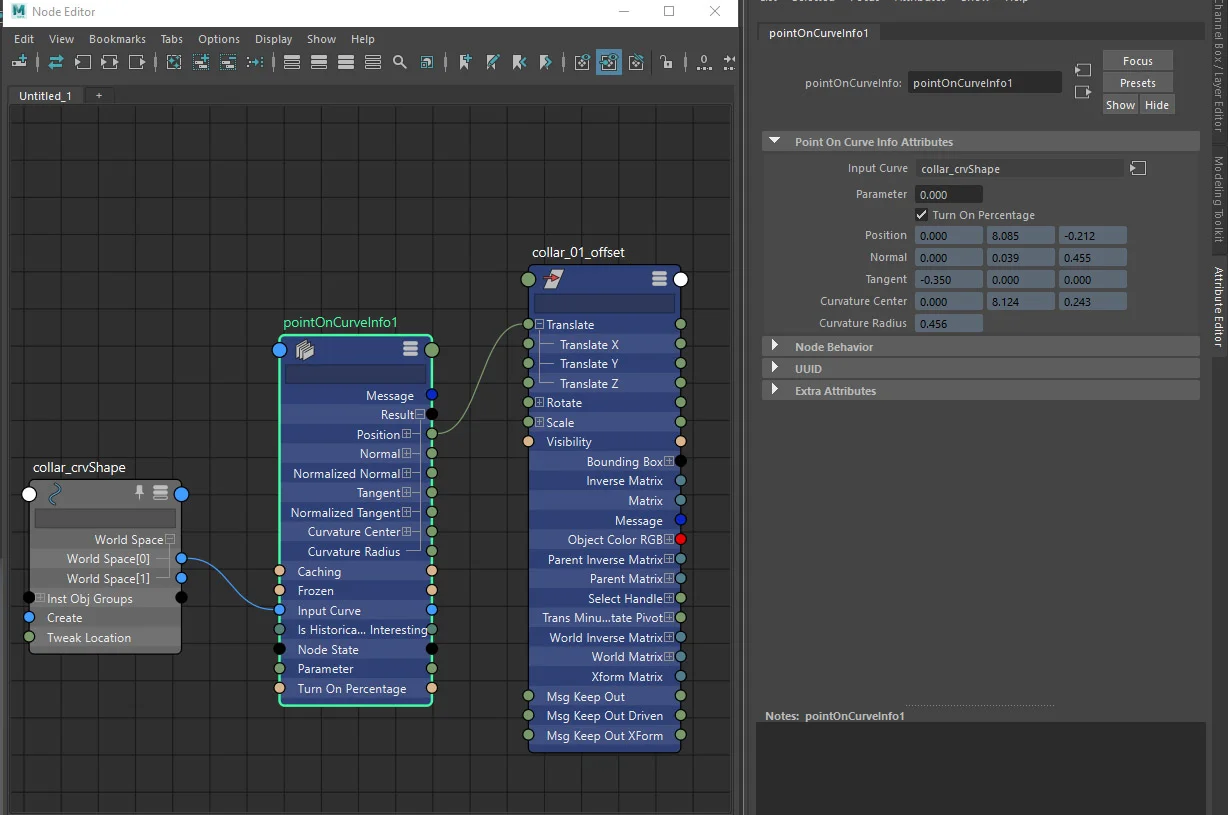Click view mode icon on collar_crvShape node
Screen dimensions: 1228x815
(160, 493)
